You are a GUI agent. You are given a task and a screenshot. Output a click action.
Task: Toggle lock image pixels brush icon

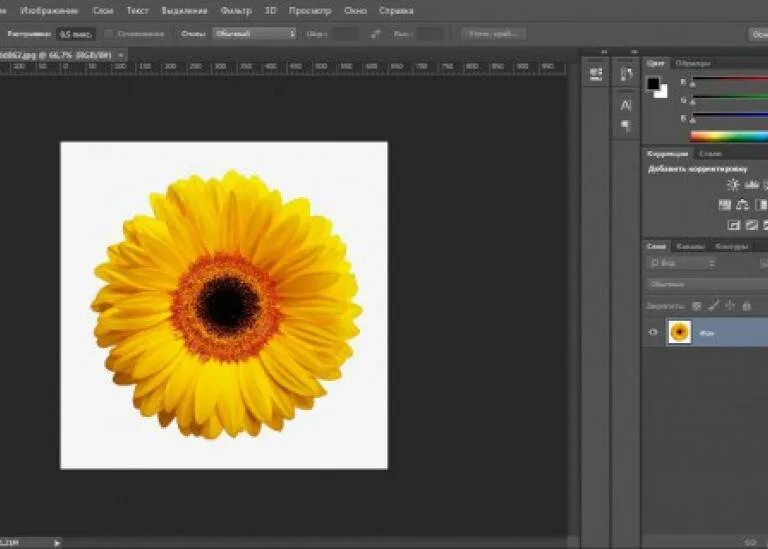[x=714, y=306]
